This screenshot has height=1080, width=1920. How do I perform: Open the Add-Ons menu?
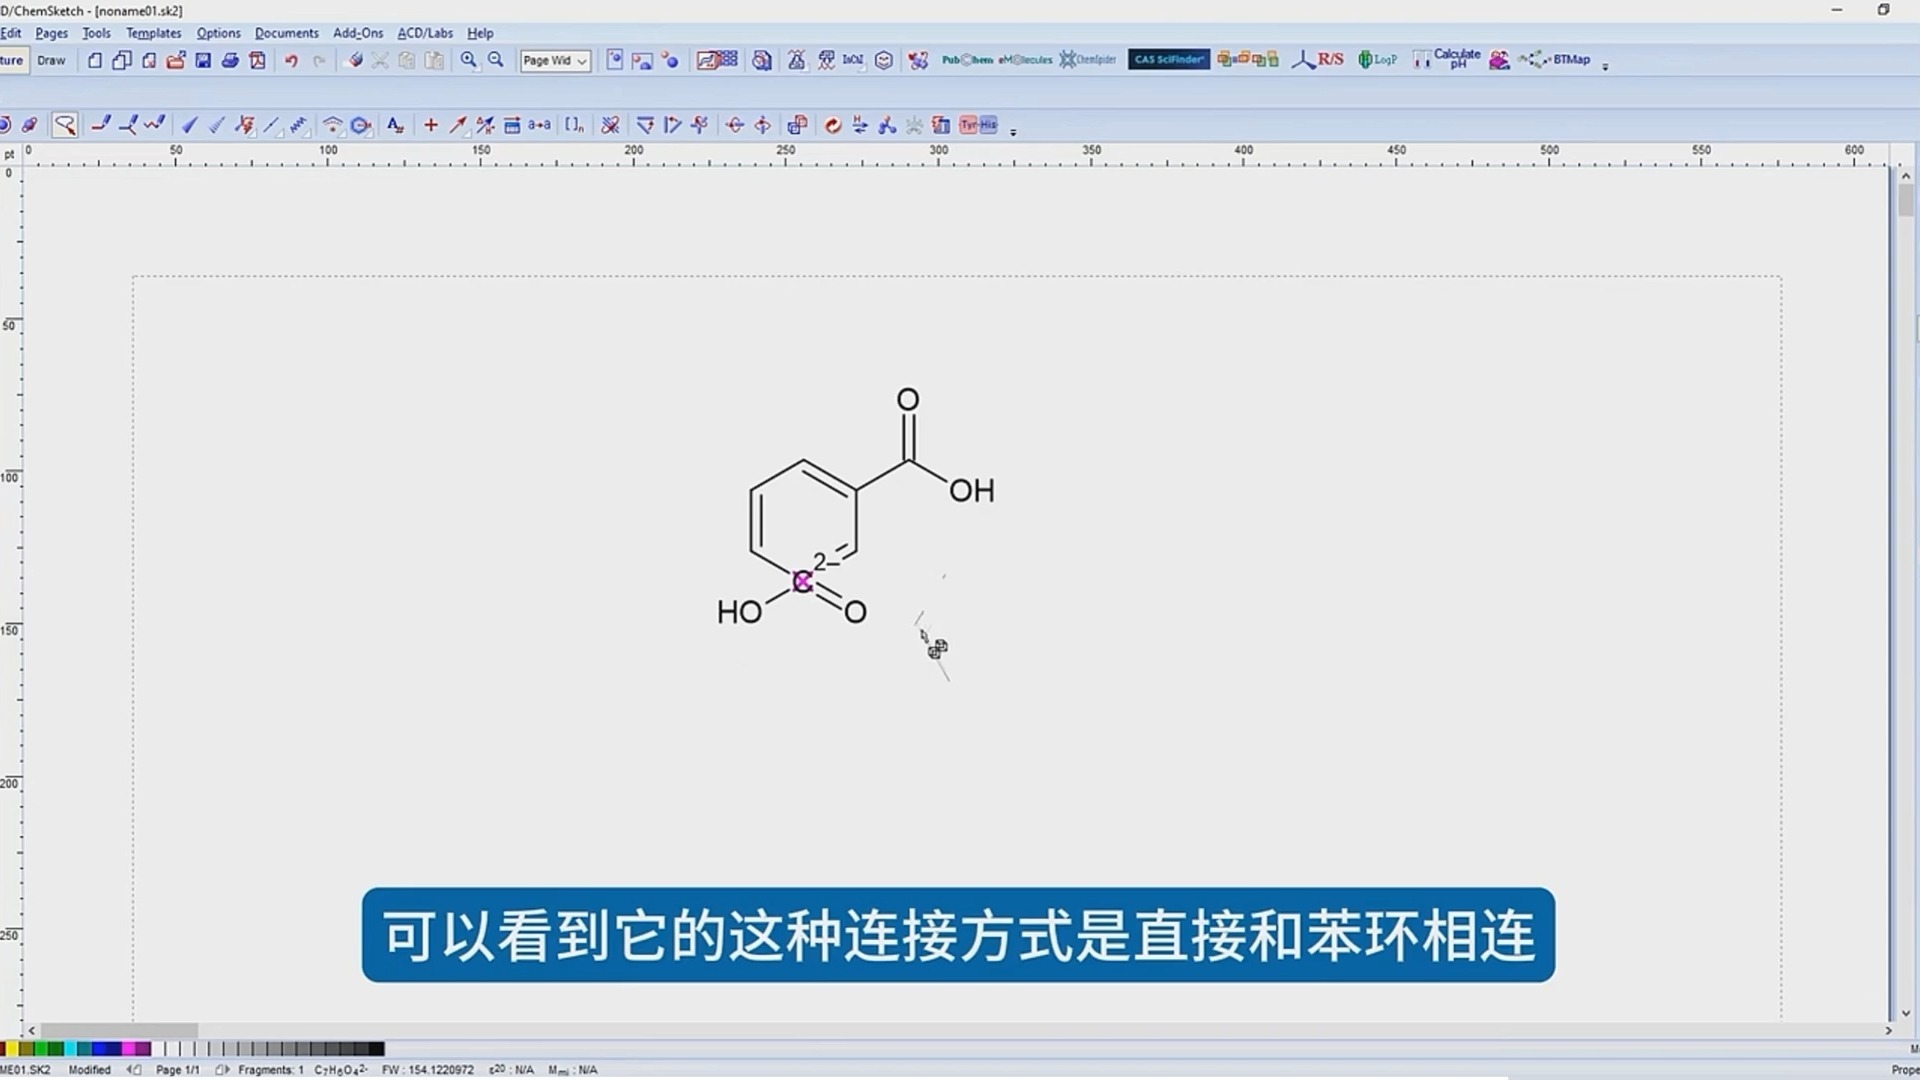(358, 33)
